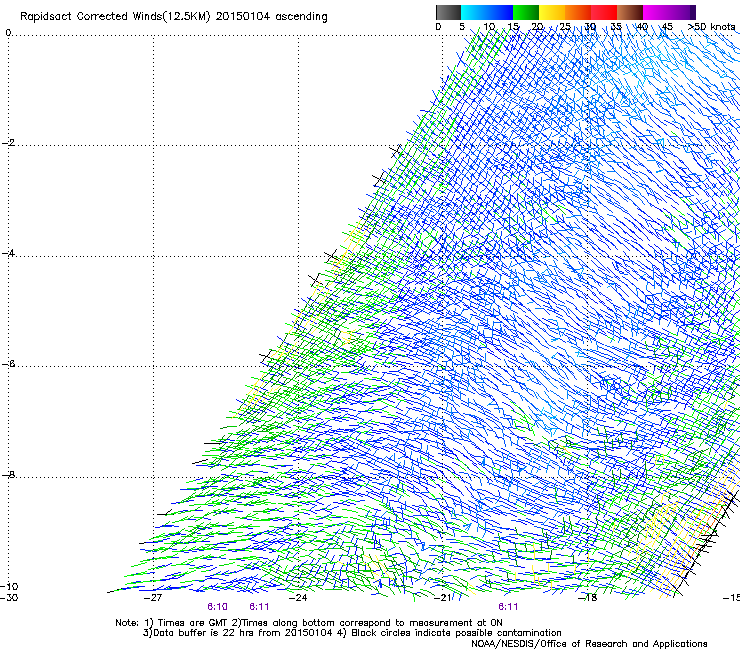Viewport: 740px width, 650px height.
Task: Click the ">50 knots" legend label
Action: 711,27
